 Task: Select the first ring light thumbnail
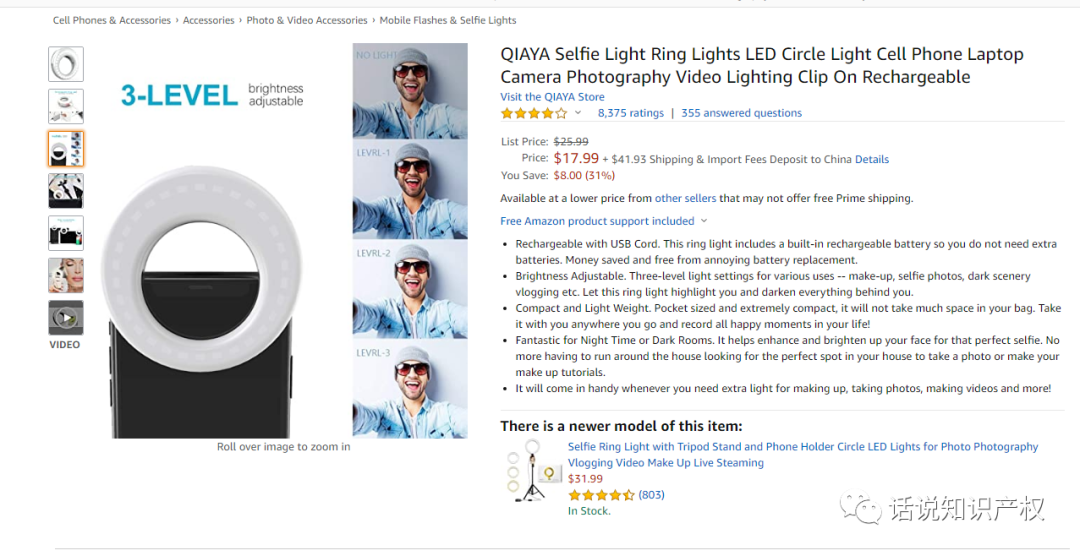tap(66, 64)
